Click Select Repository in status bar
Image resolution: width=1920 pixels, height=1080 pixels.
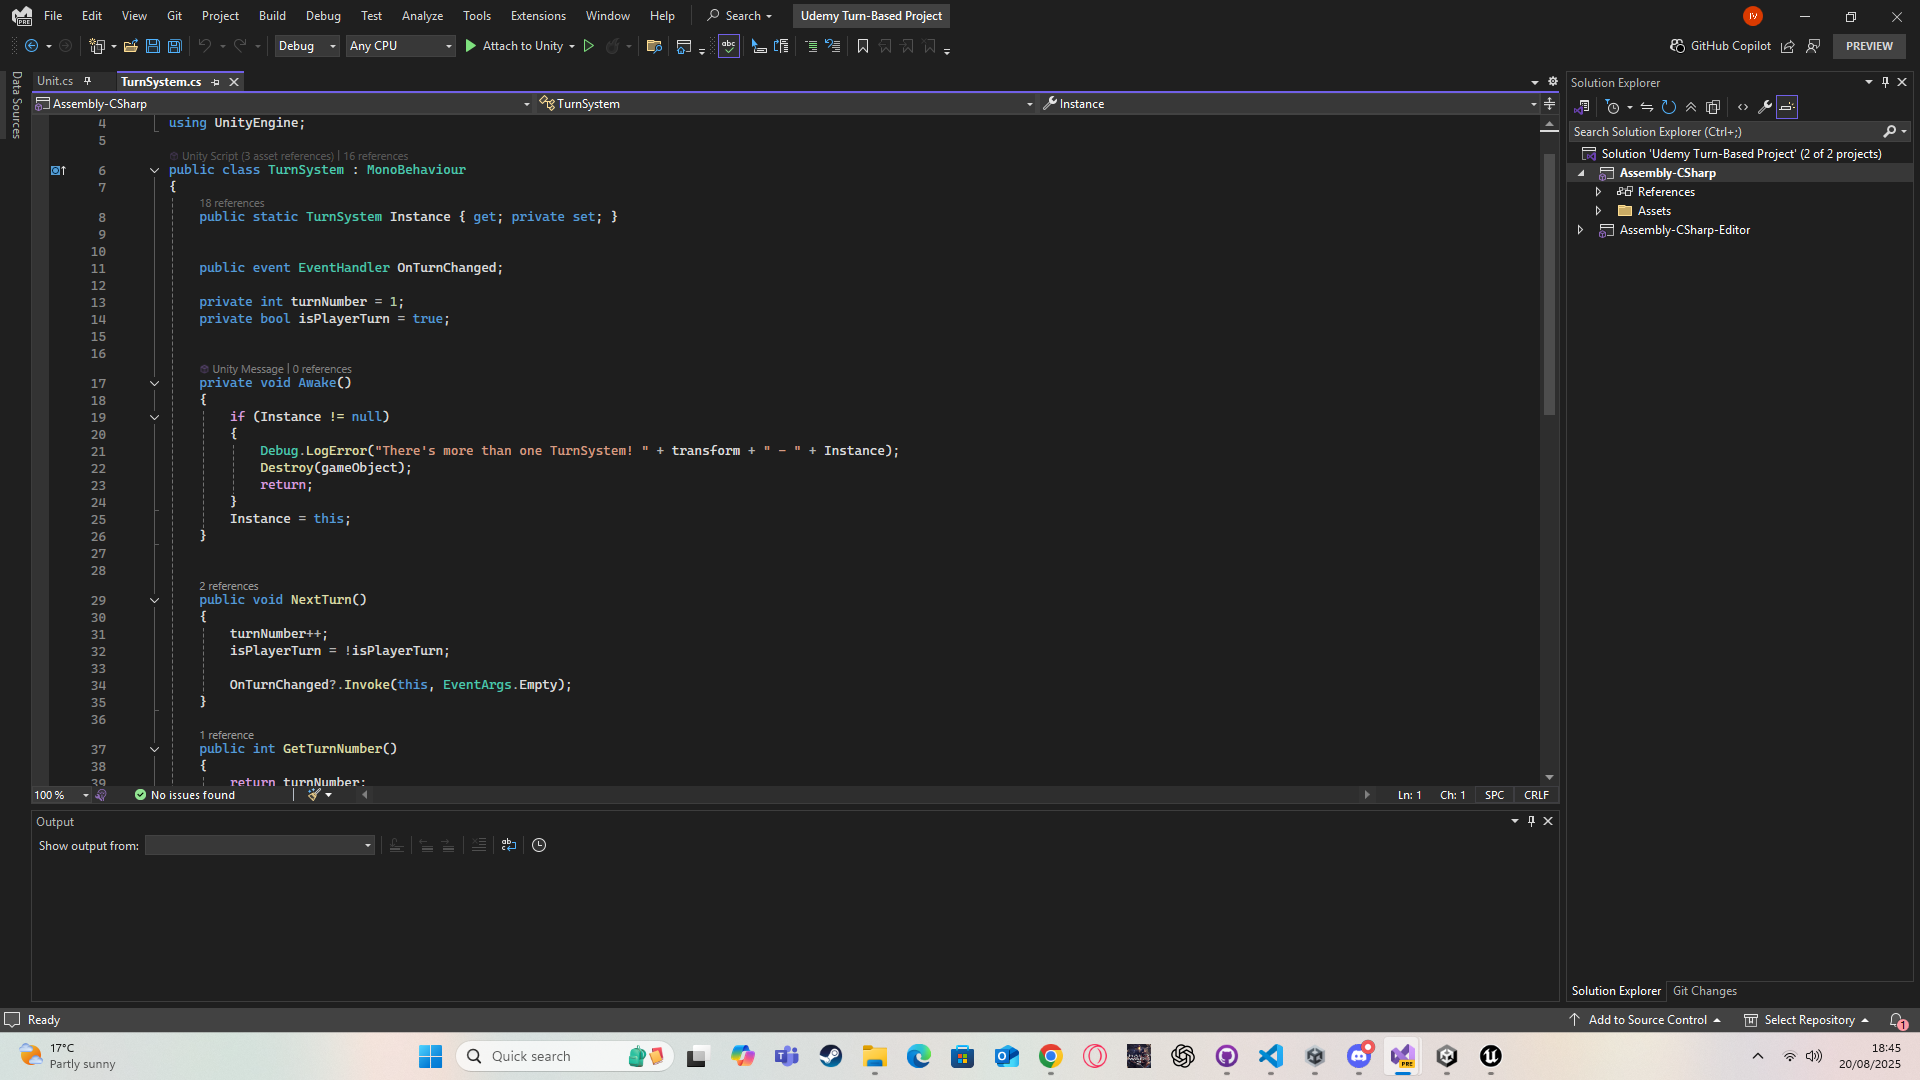[x=1806, y=1020]
